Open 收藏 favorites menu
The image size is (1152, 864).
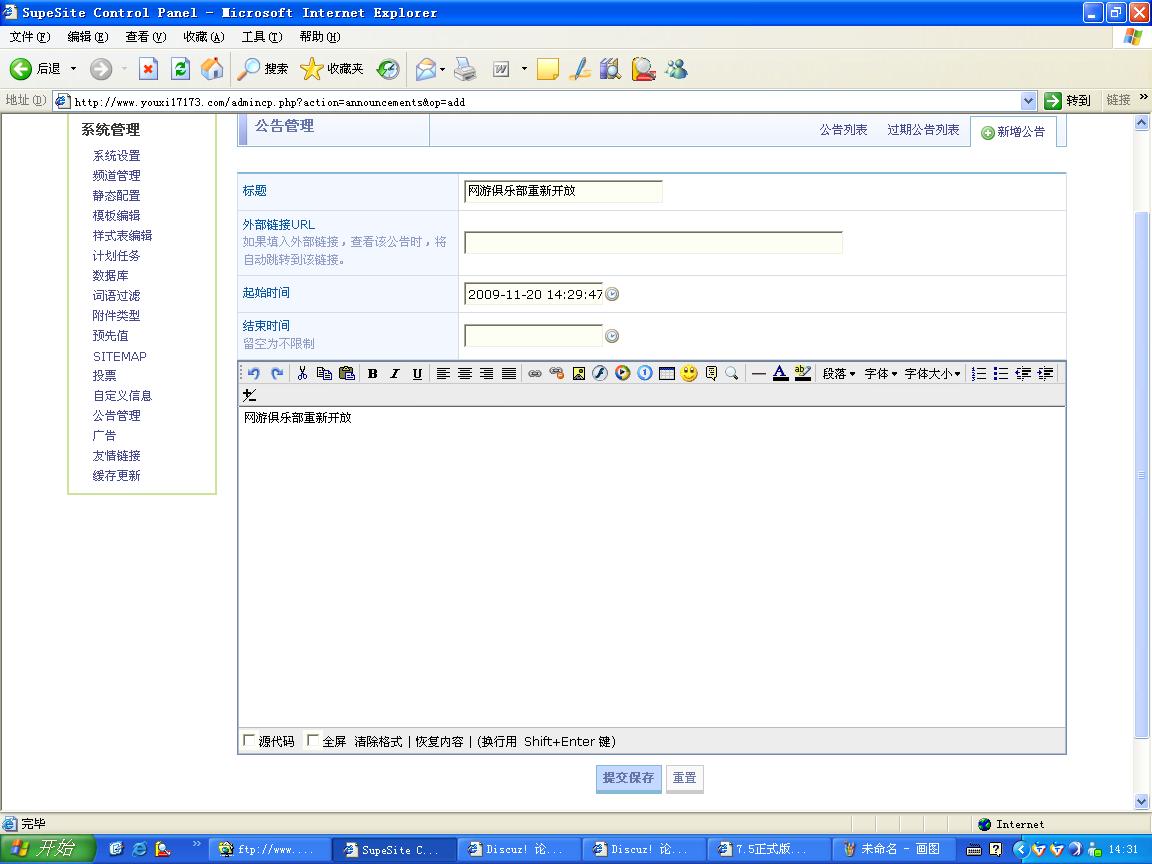(204, 37)
